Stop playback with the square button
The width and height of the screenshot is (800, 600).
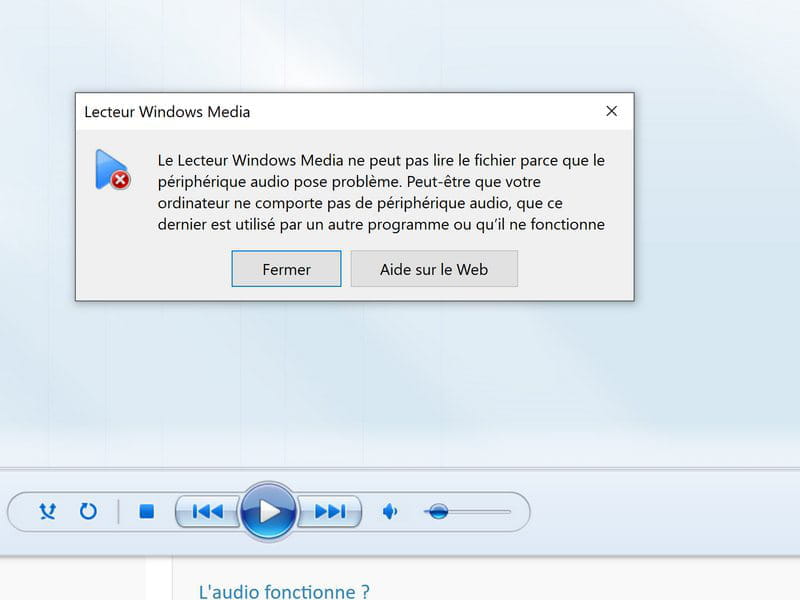coord(146,511)
